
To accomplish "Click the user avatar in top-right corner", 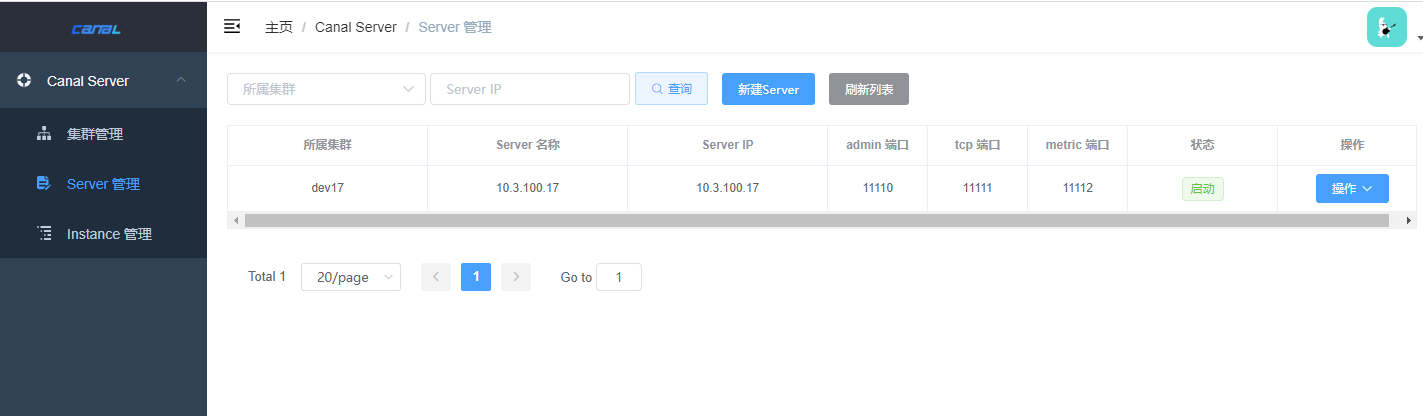I will click(1387, 27).
